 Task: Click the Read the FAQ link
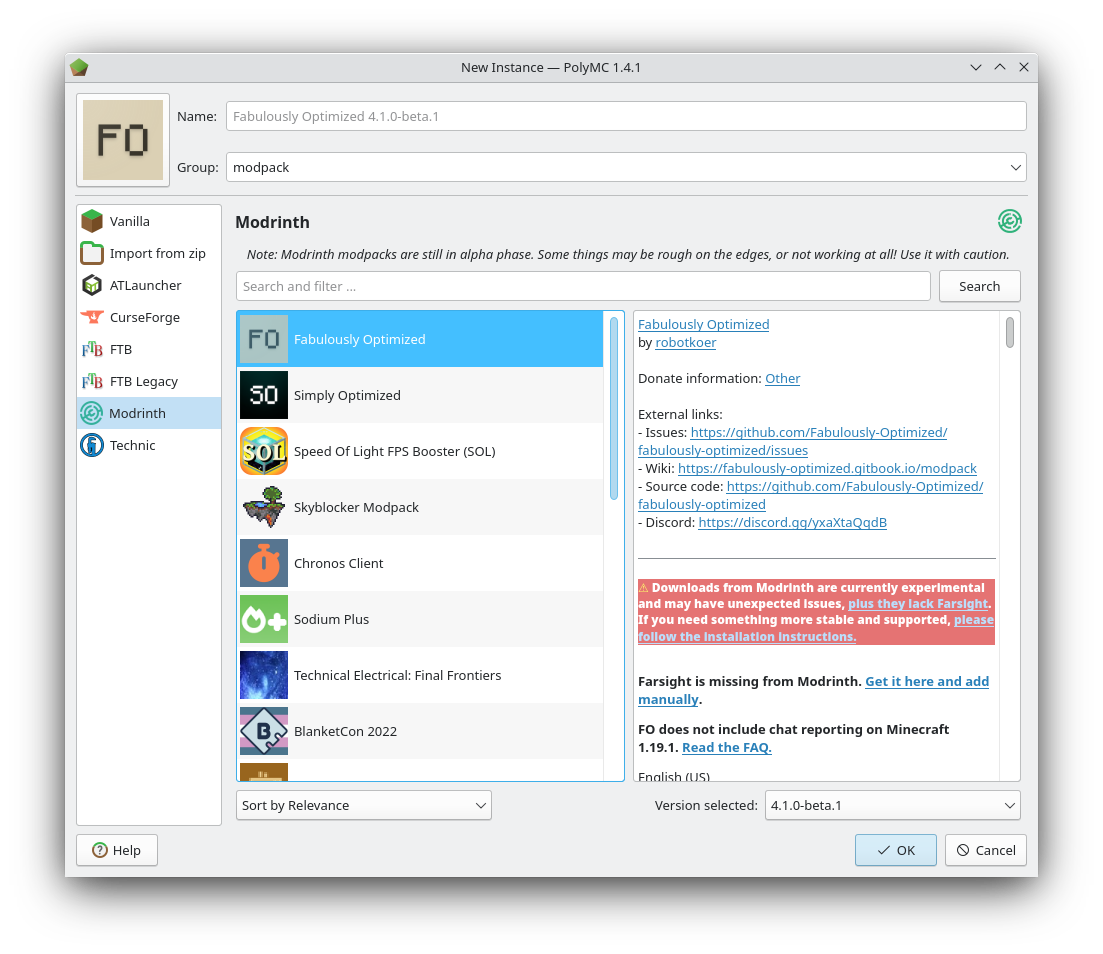coord(726,747)
